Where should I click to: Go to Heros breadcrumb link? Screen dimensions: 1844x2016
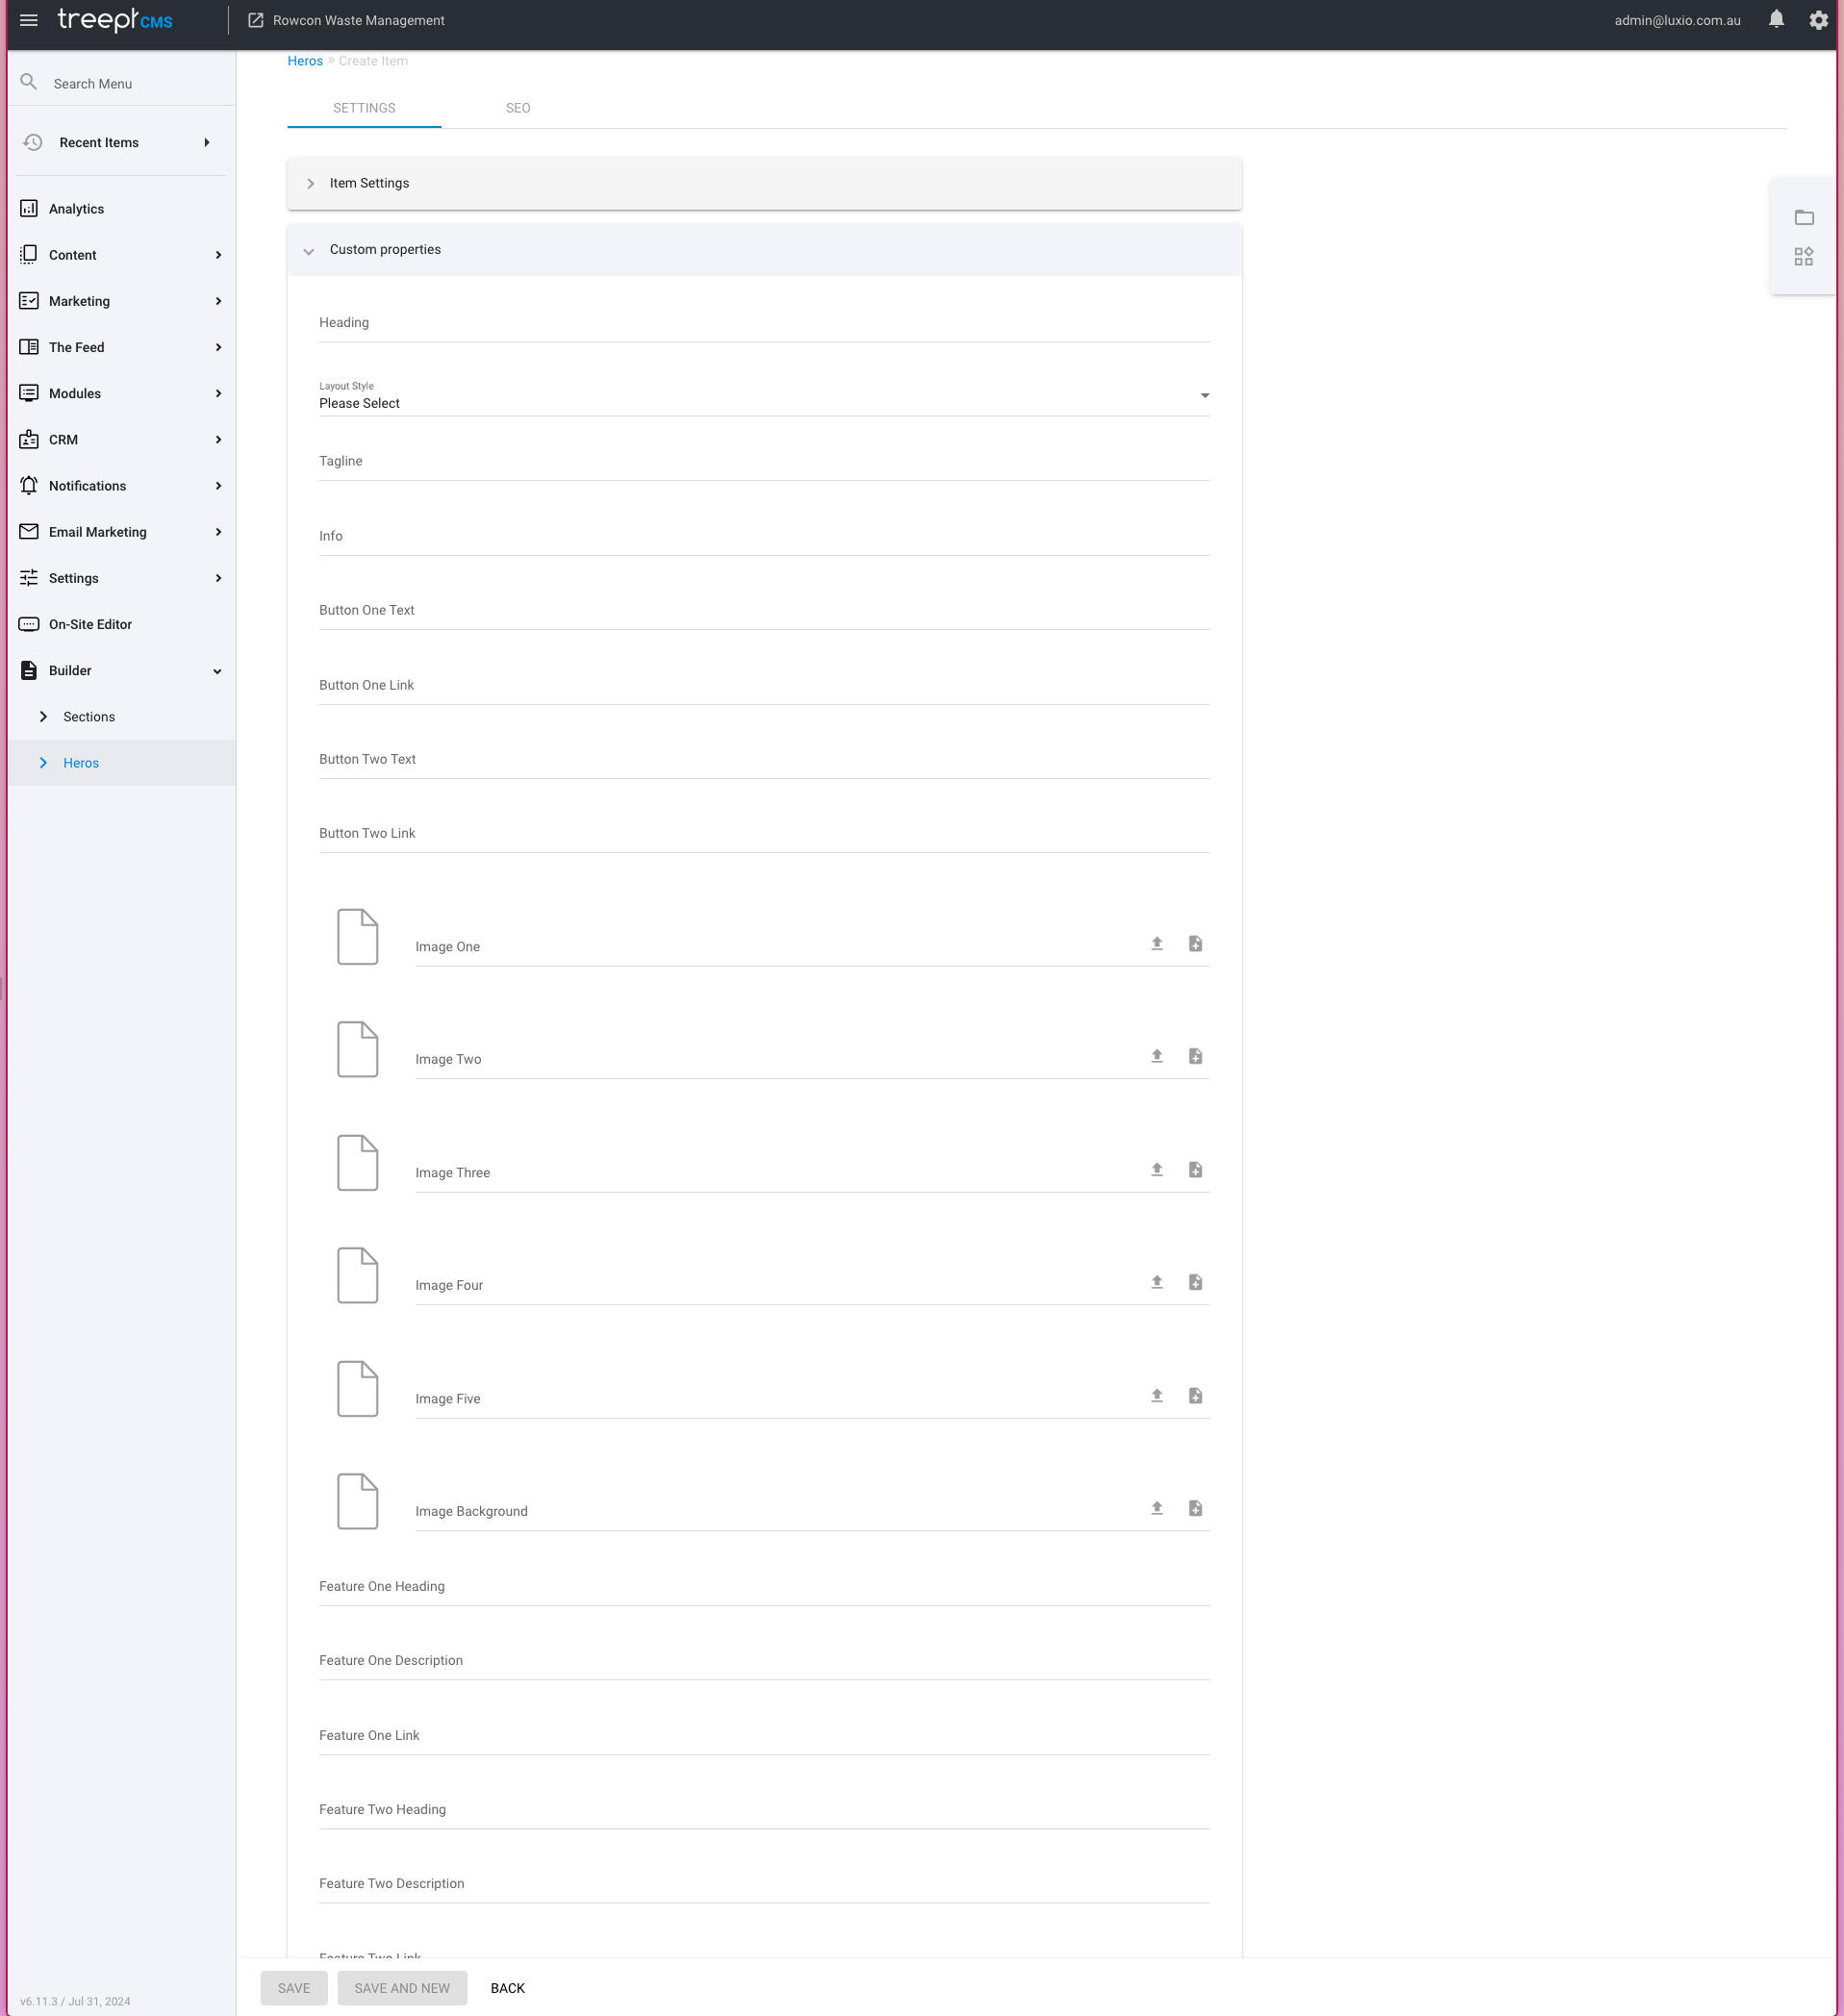pos(305,61)
